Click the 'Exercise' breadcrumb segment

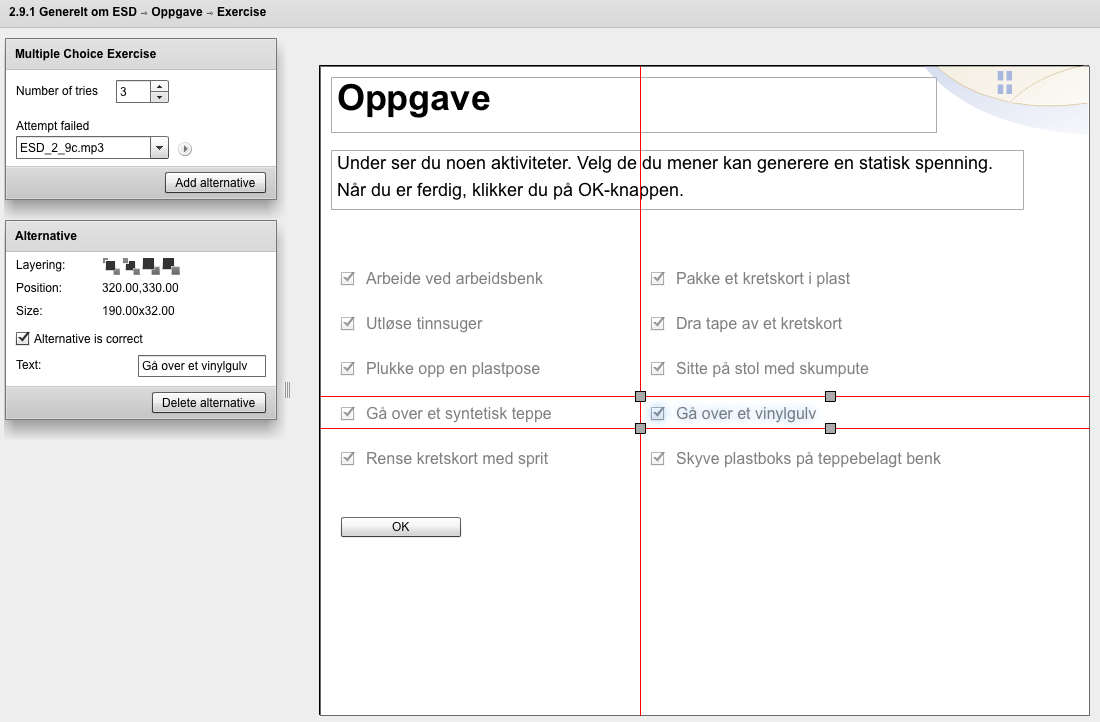(x=241, y=12)
